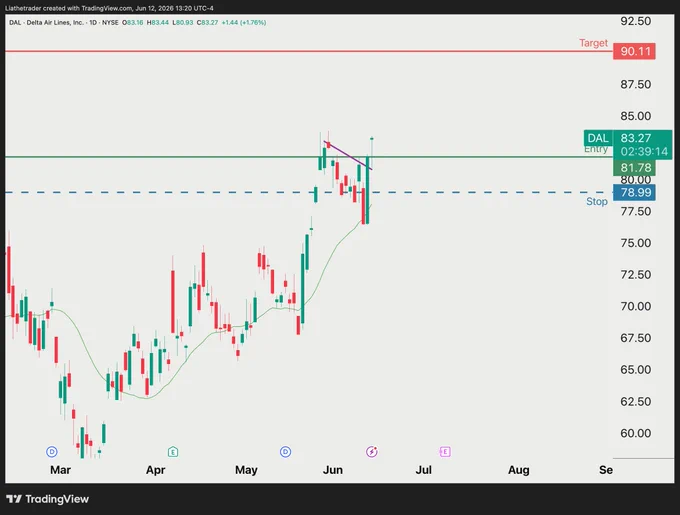Click the low value L80.93 in the header
The height and width of the screenshot is (515, 680).
coord(183,22)
